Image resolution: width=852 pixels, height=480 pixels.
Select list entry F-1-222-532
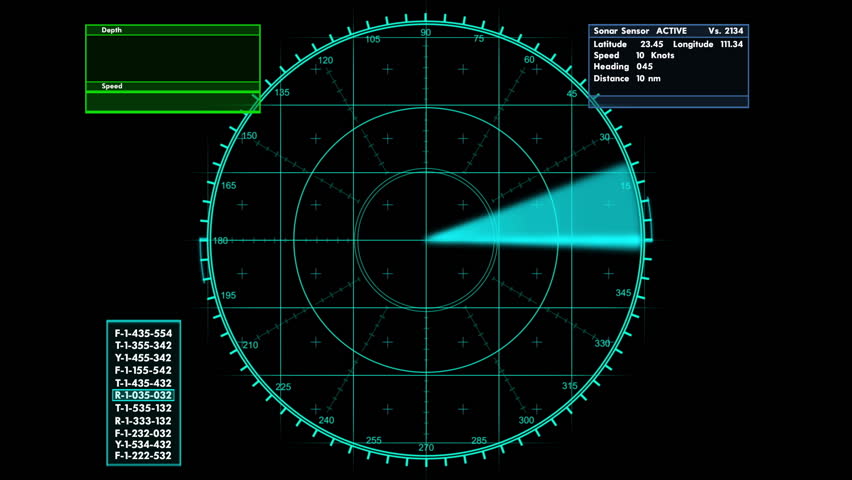143,456
